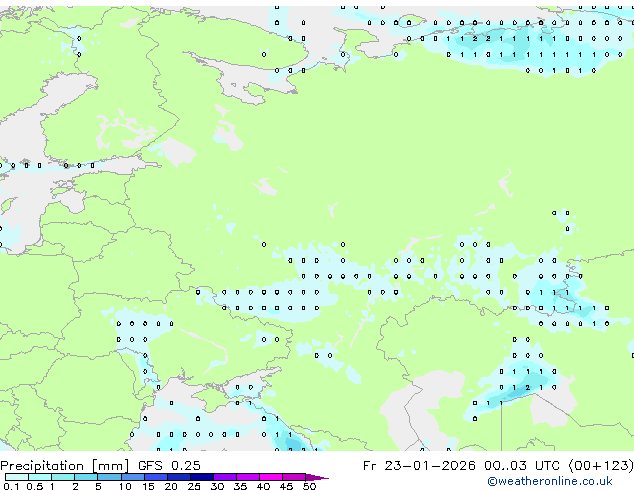The image size is (634, 490).
Task: Click the legend scale value "25"
Action: 194,486
